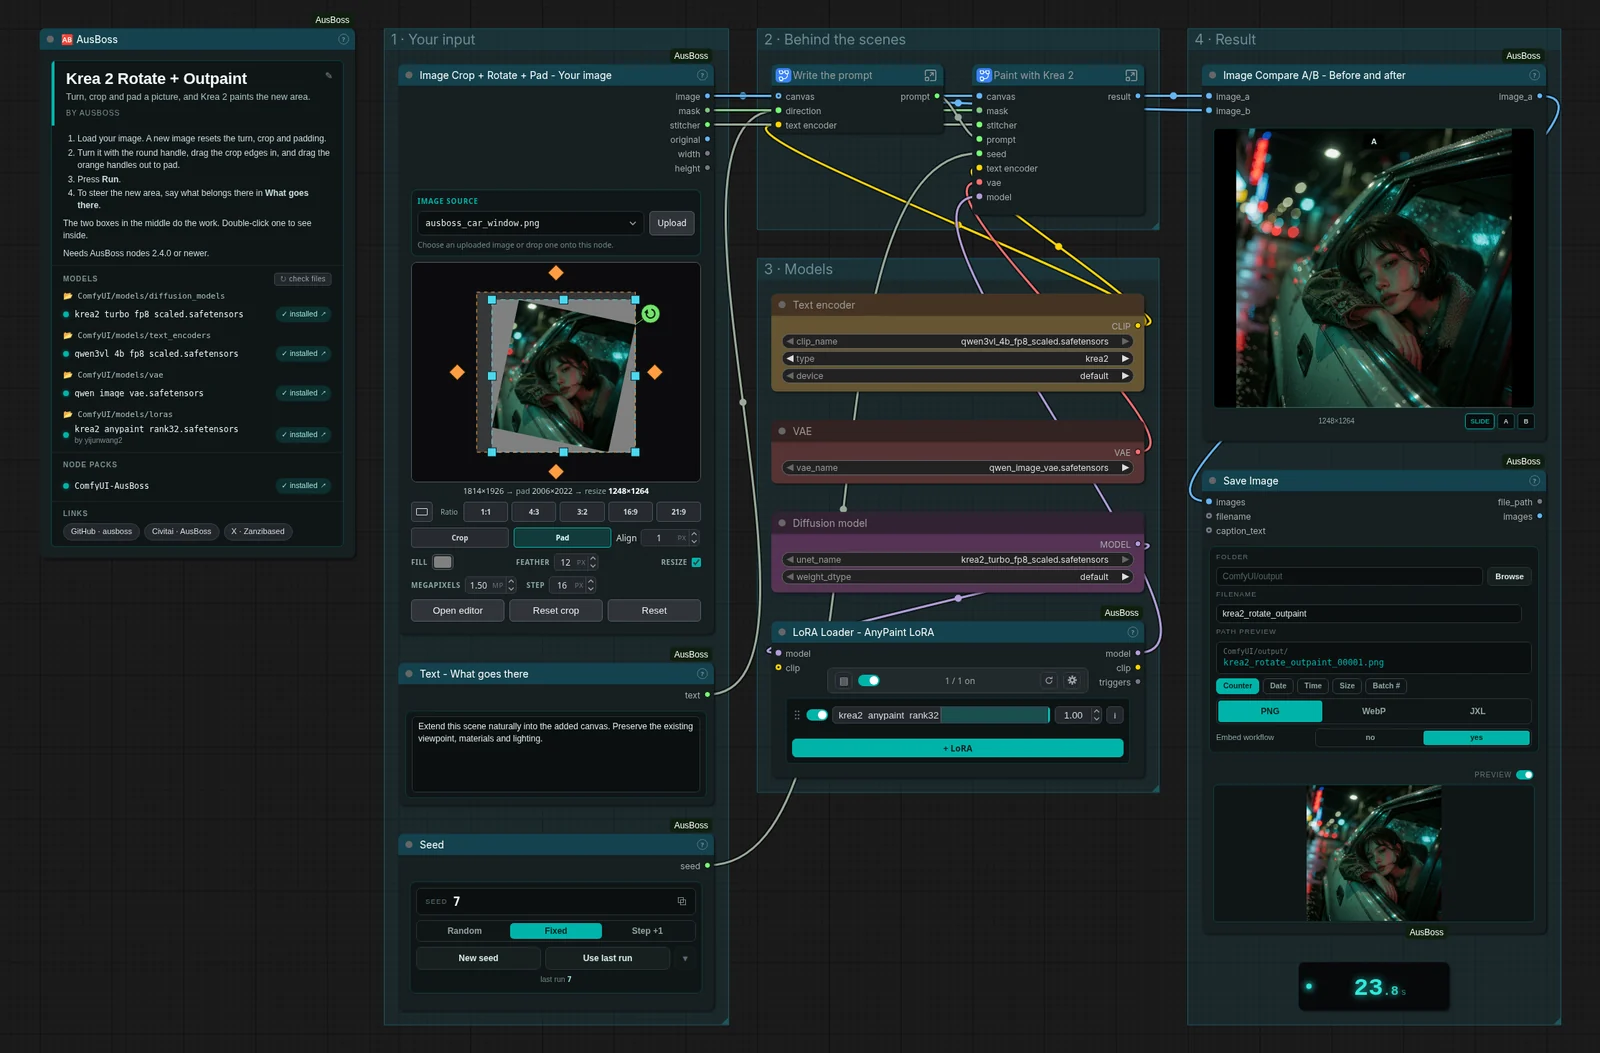Click the LoRA Loader refresh icon
Image resolution: width=1600 pixels, height=1053 pixels.
coord(1049,681)
